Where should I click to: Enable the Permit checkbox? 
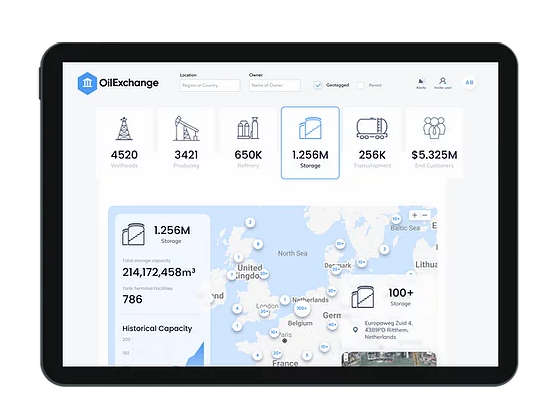coord(360,85)
